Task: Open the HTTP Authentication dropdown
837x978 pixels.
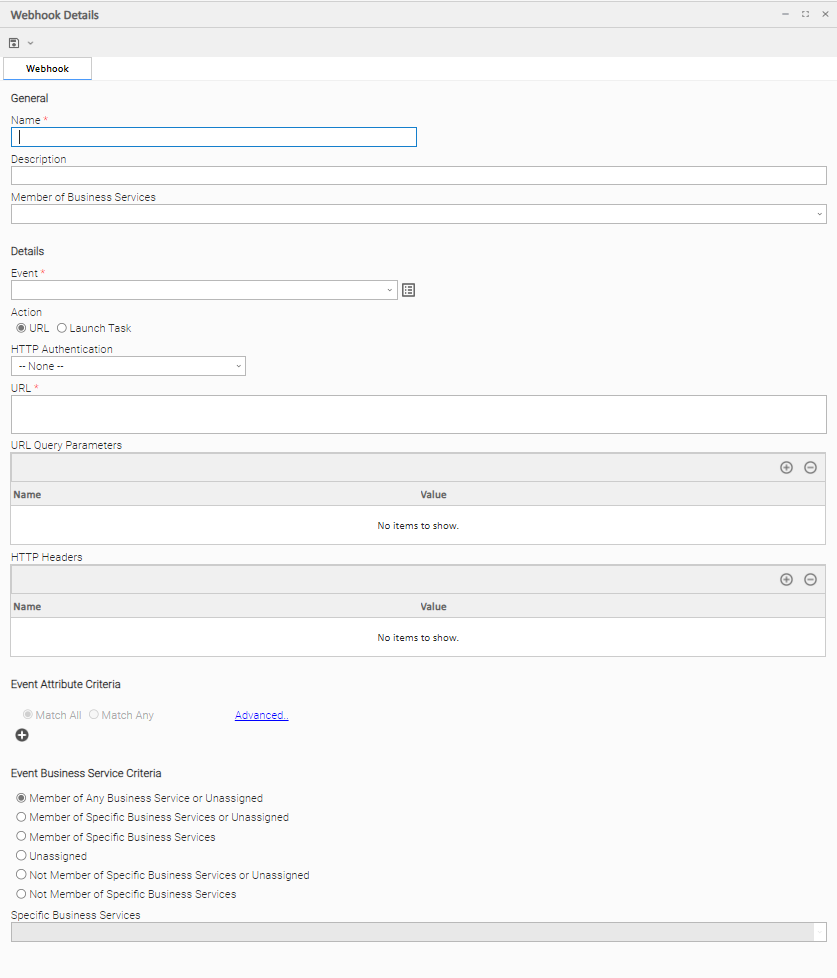Action: tap(238, 366)
